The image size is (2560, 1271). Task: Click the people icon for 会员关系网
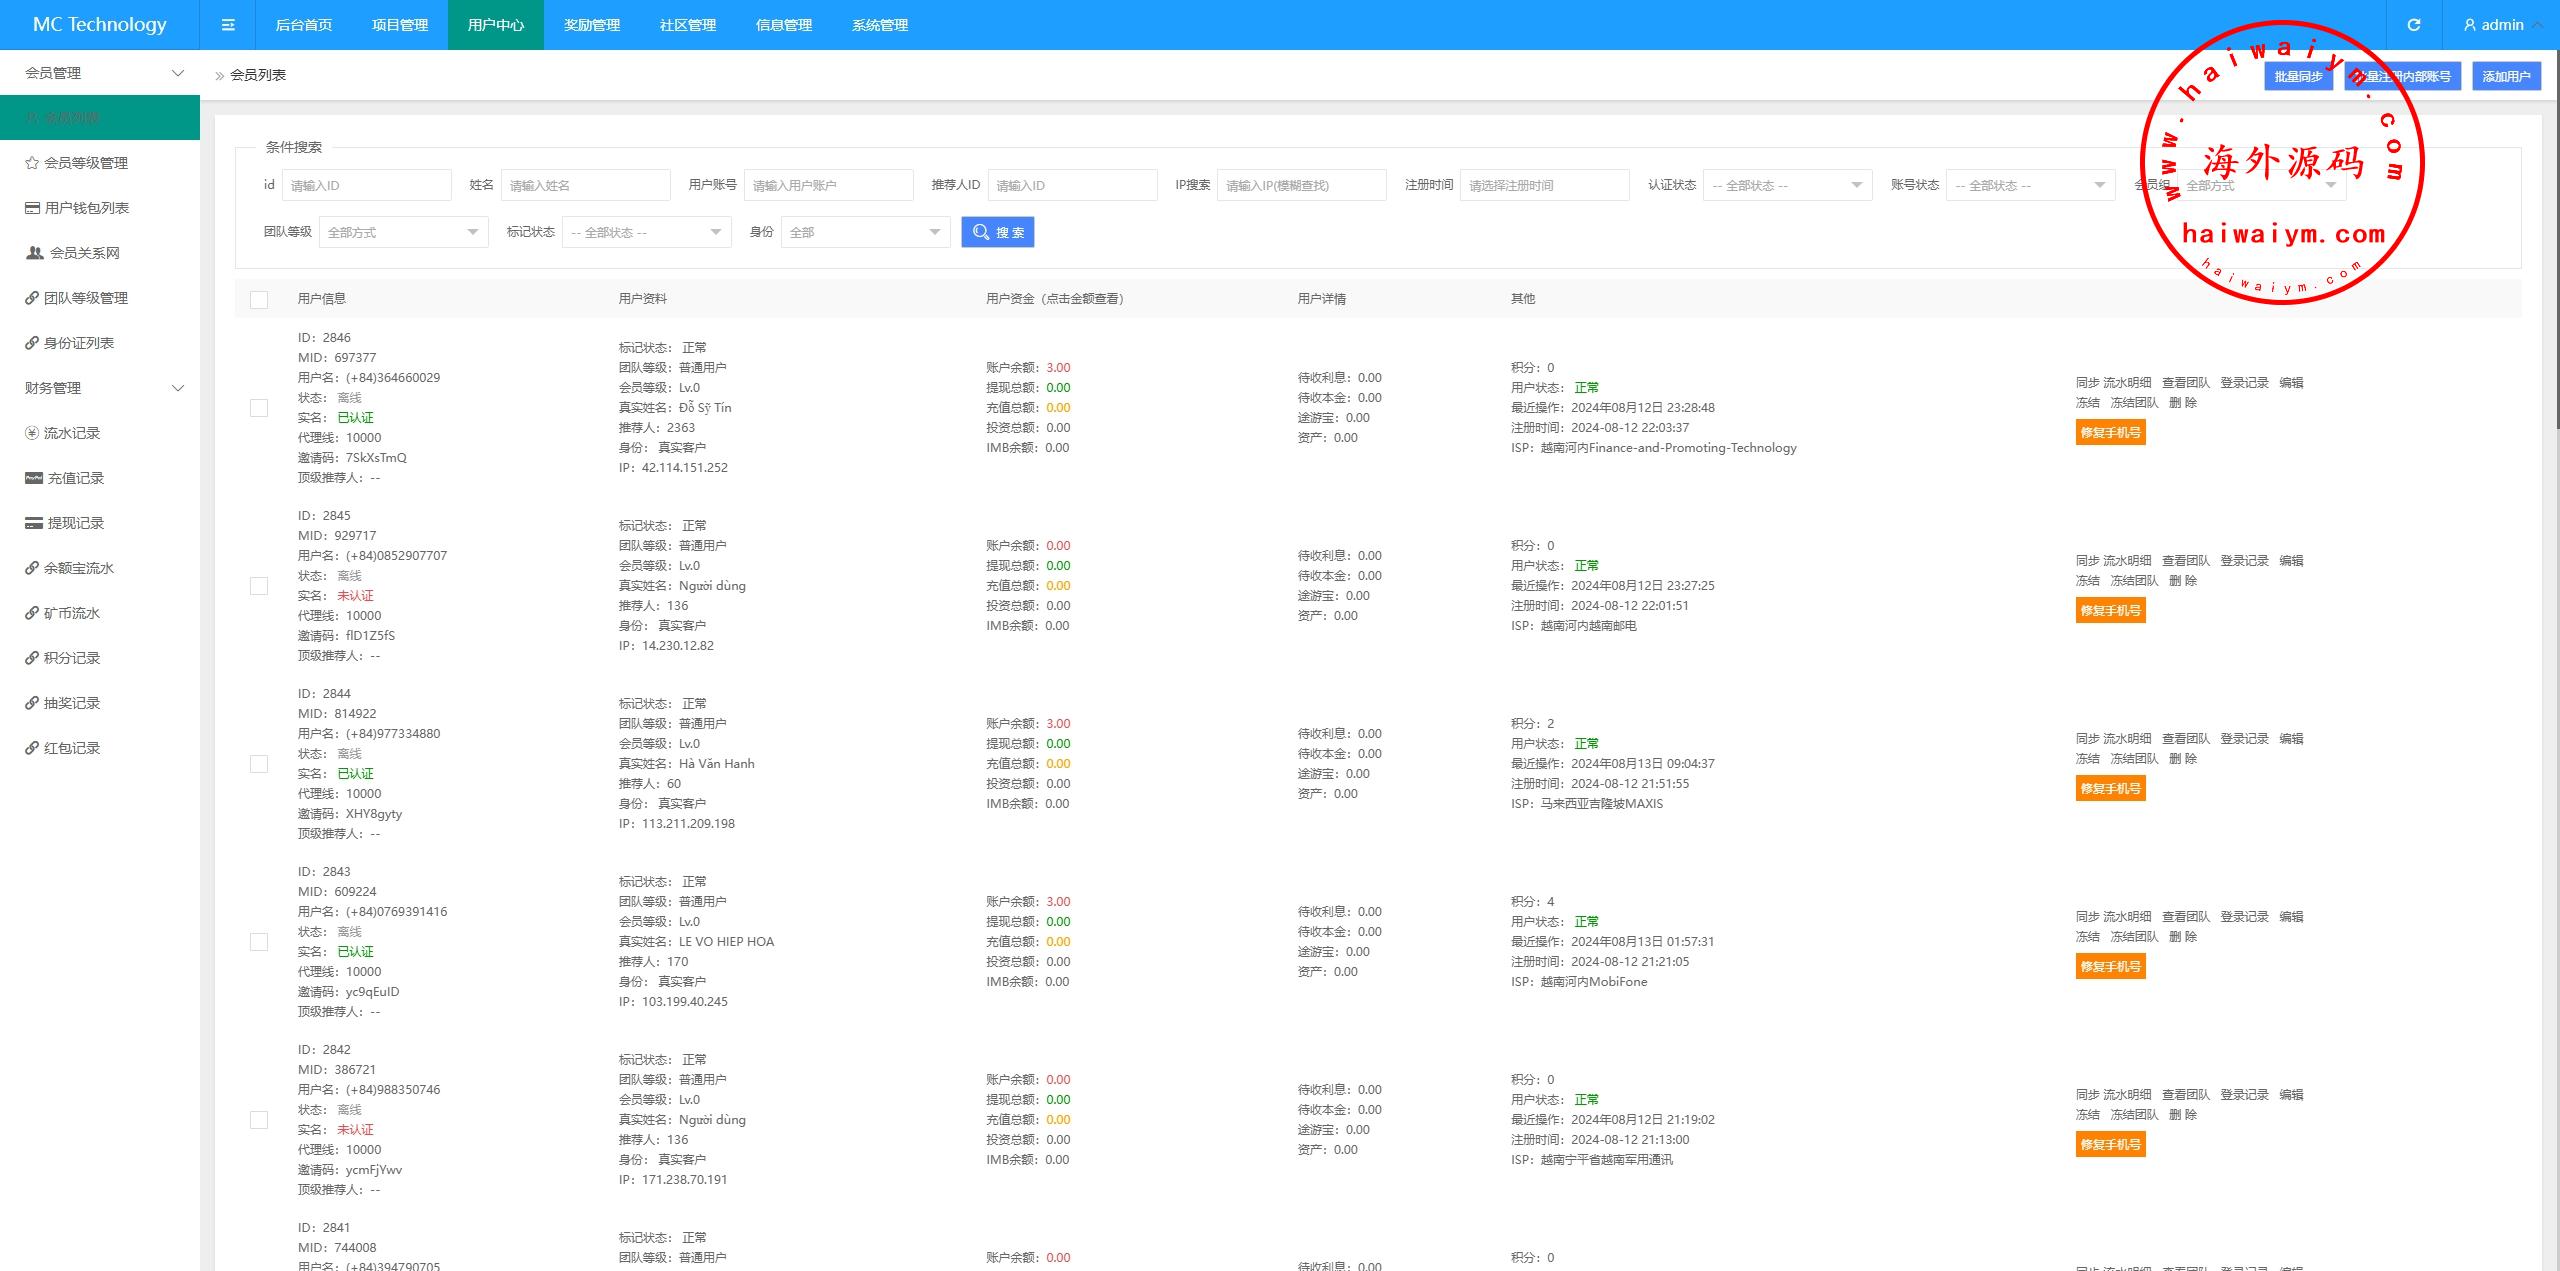(35, 253)
